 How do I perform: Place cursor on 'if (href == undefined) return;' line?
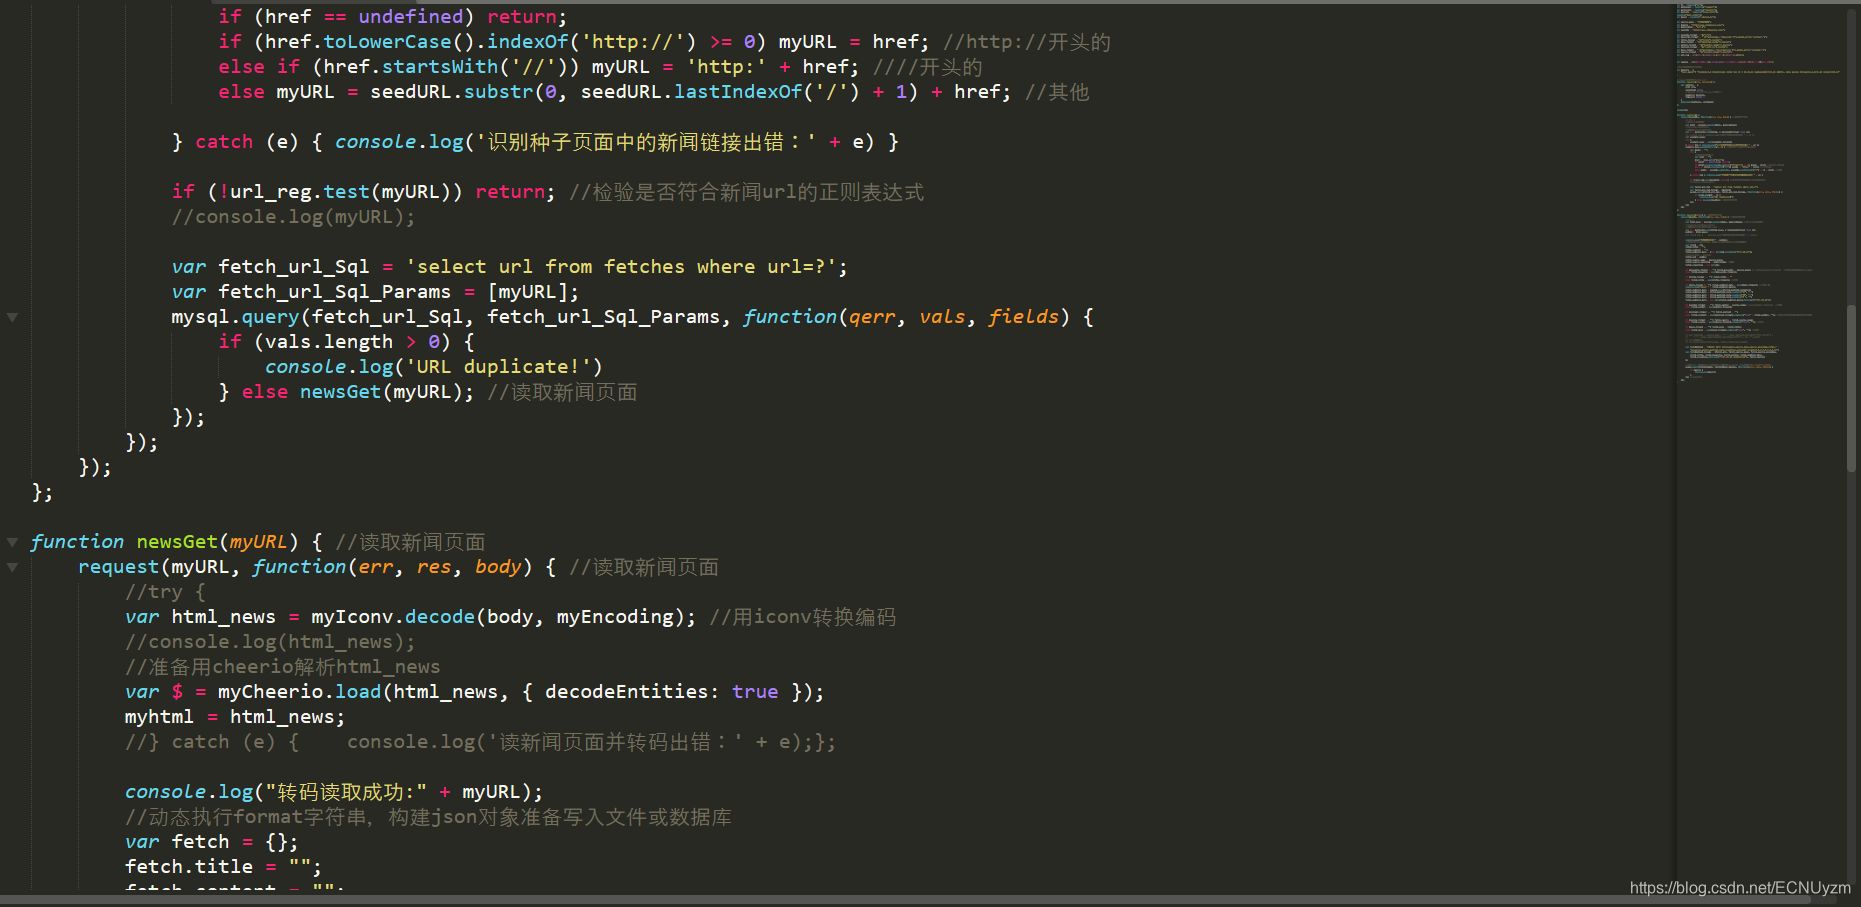[x=393, y=17]
